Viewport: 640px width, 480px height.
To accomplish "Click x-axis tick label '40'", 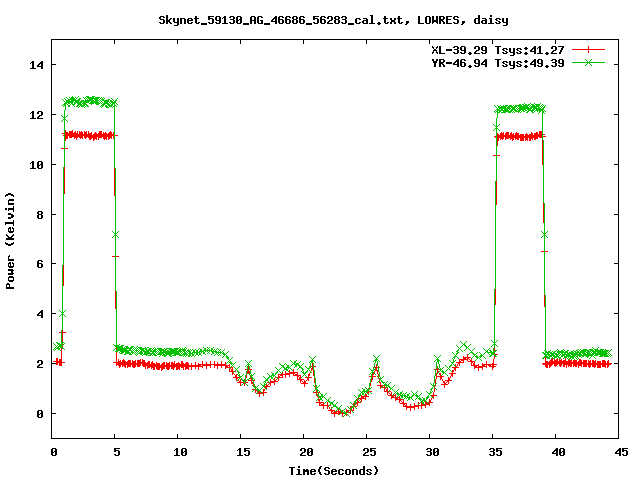I will pos(558,452).
